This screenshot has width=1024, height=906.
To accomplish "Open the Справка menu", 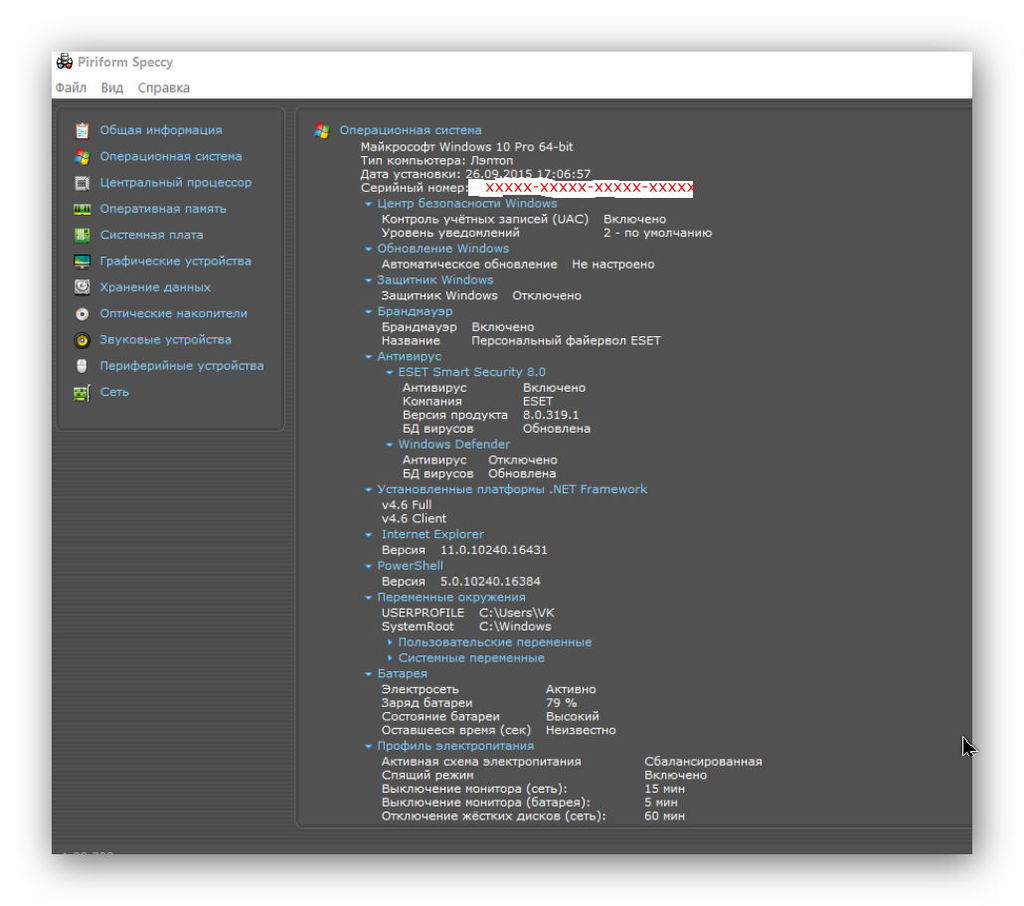I will [x=163, y=88].
